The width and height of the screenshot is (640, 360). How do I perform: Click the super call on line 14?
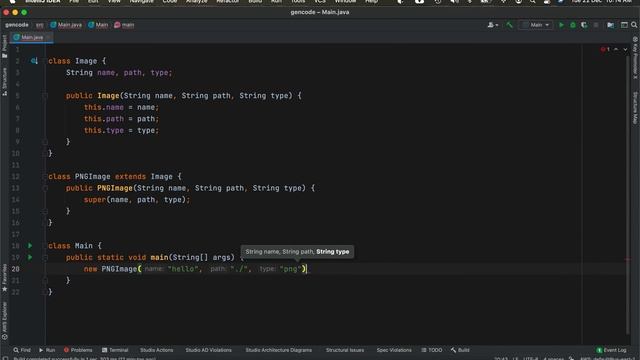pos(95,200)
